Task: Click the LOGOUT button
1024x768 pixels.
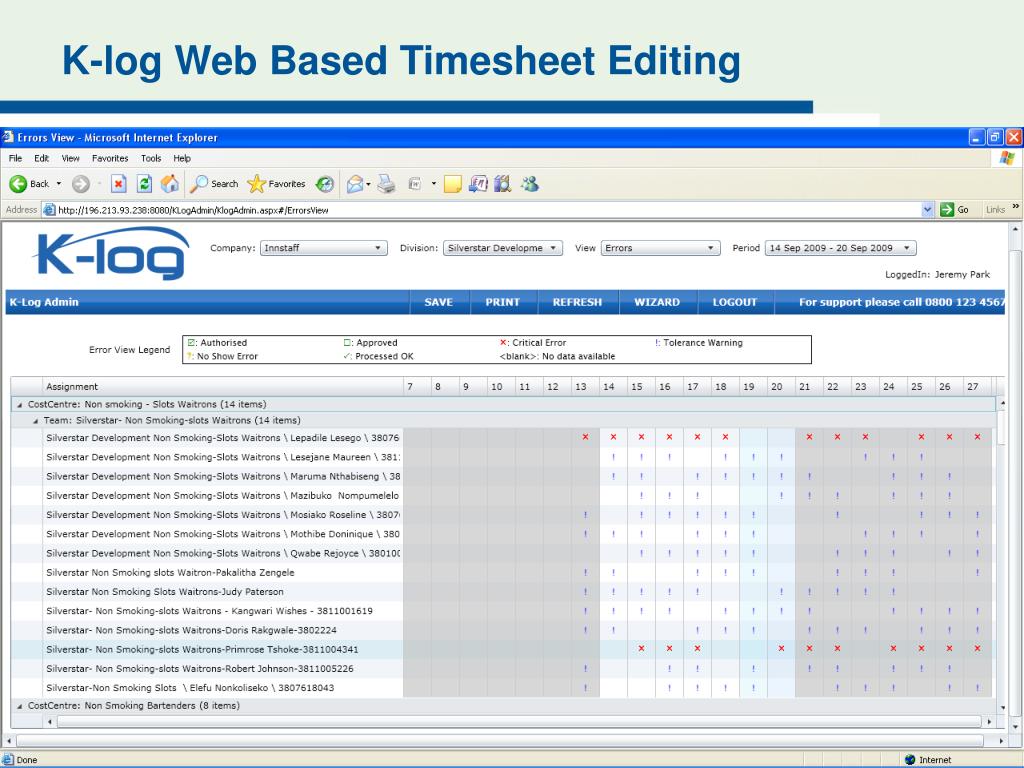Action: tap(735, 302)
